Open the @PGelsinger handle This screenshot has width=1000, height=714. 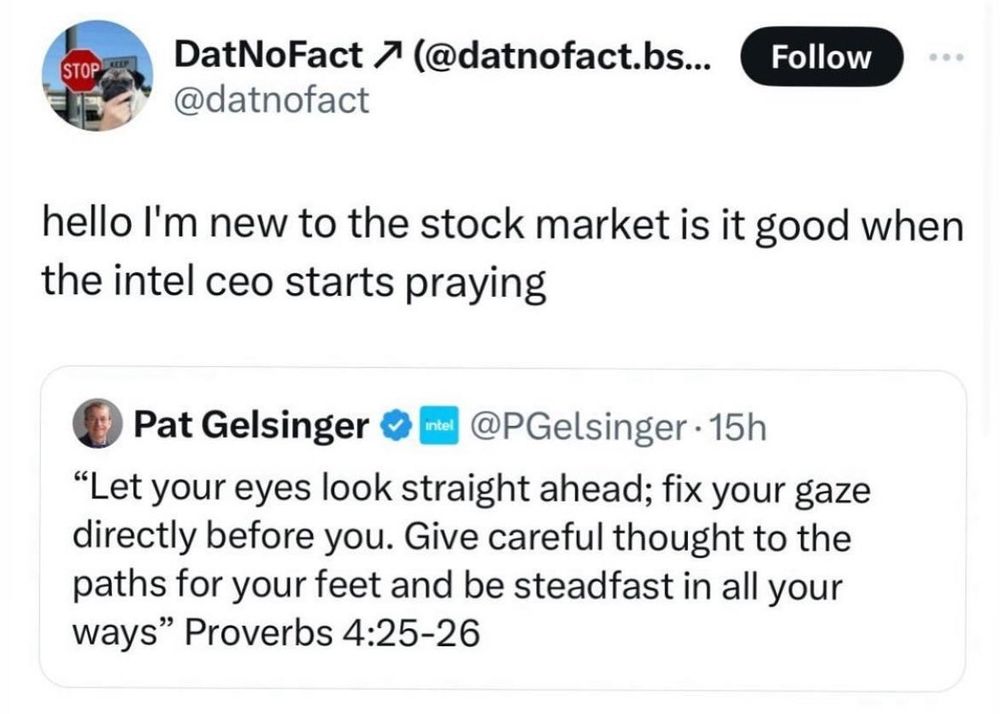point(582,427)
